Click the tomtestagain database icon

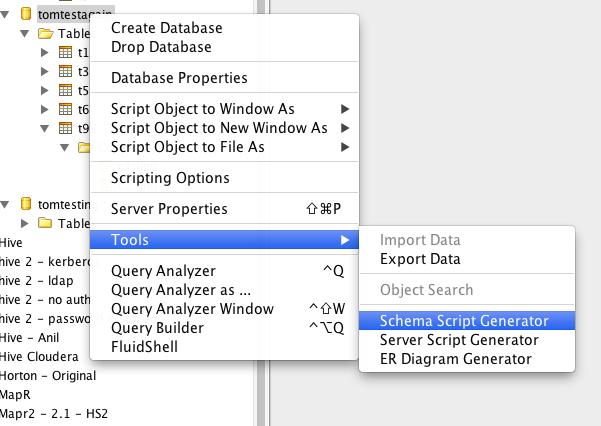pos(26,15)
